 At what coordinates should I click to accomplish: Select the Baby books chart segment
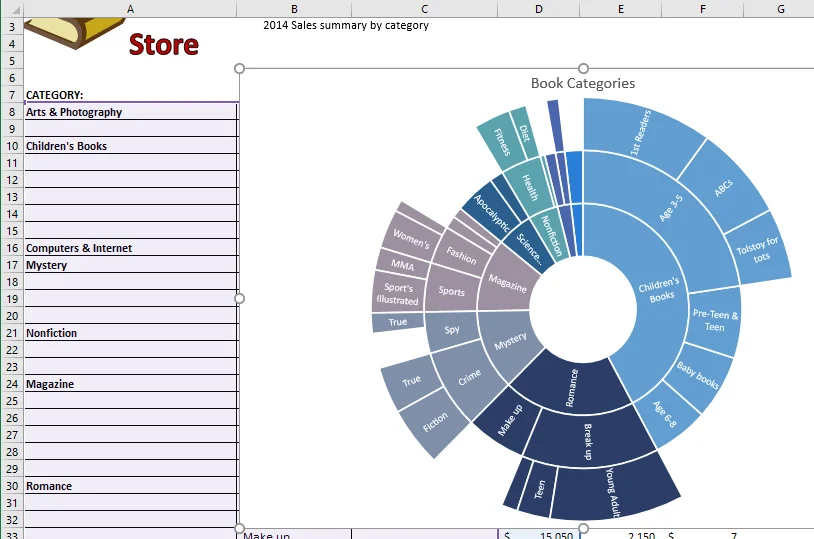pyautogui.click(x=698, y=375)
